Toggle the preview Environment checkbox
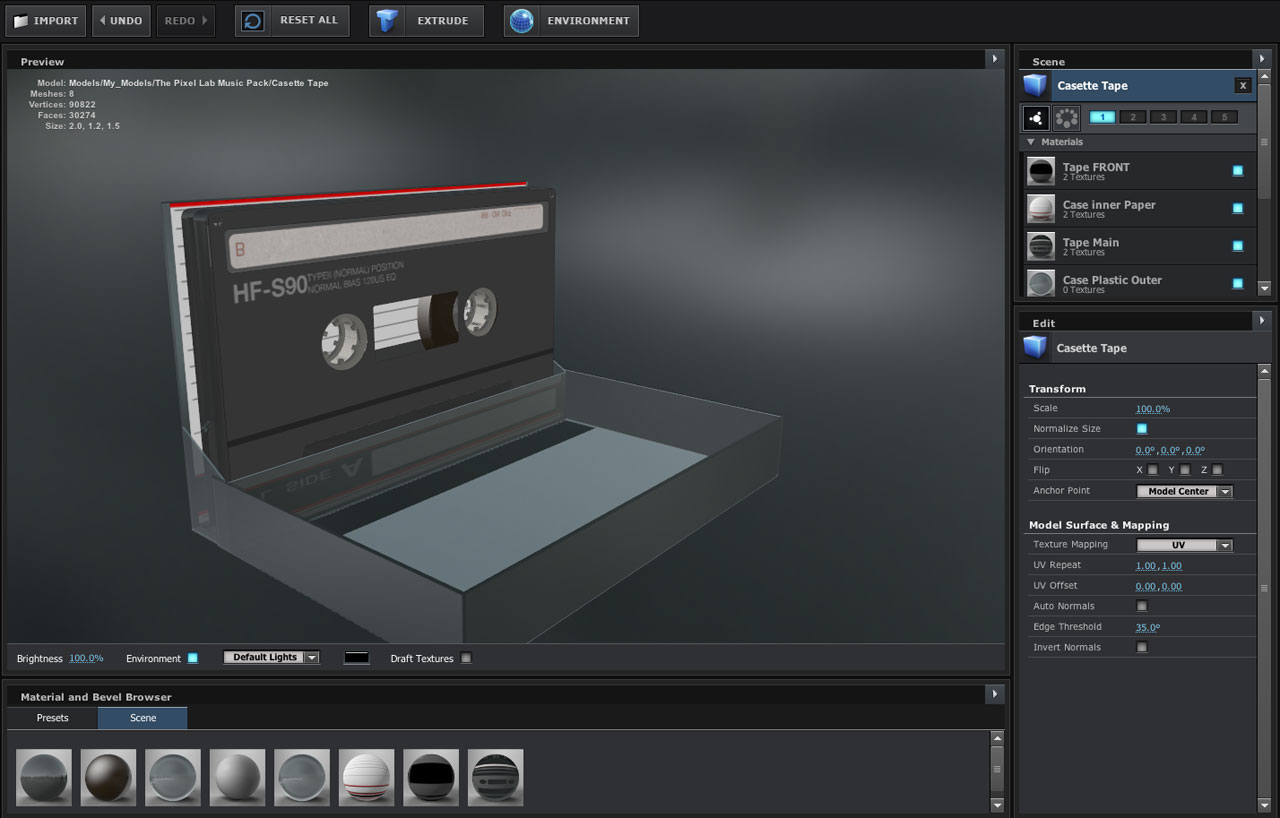Screen dimensions: 1280x818 point(193,658)
